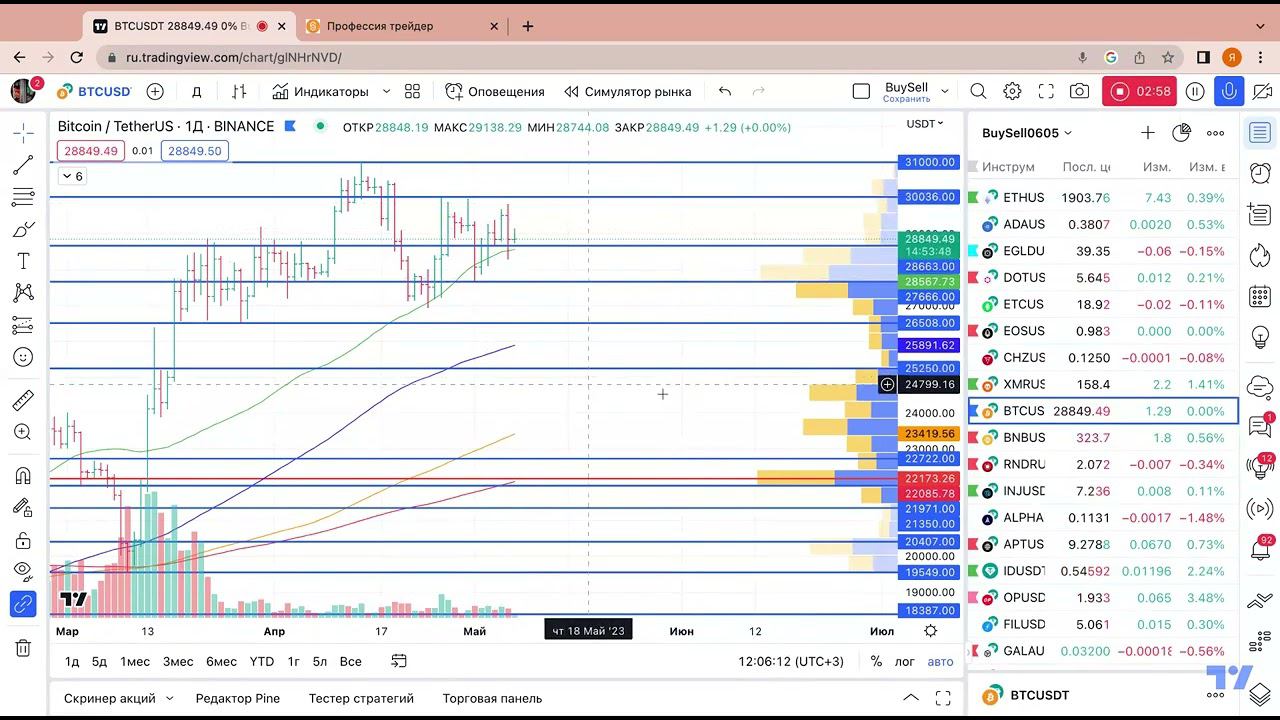Screen dimensions: 1280x720
Task: Select the trend line drawing tool
Action: pos(23,164)
